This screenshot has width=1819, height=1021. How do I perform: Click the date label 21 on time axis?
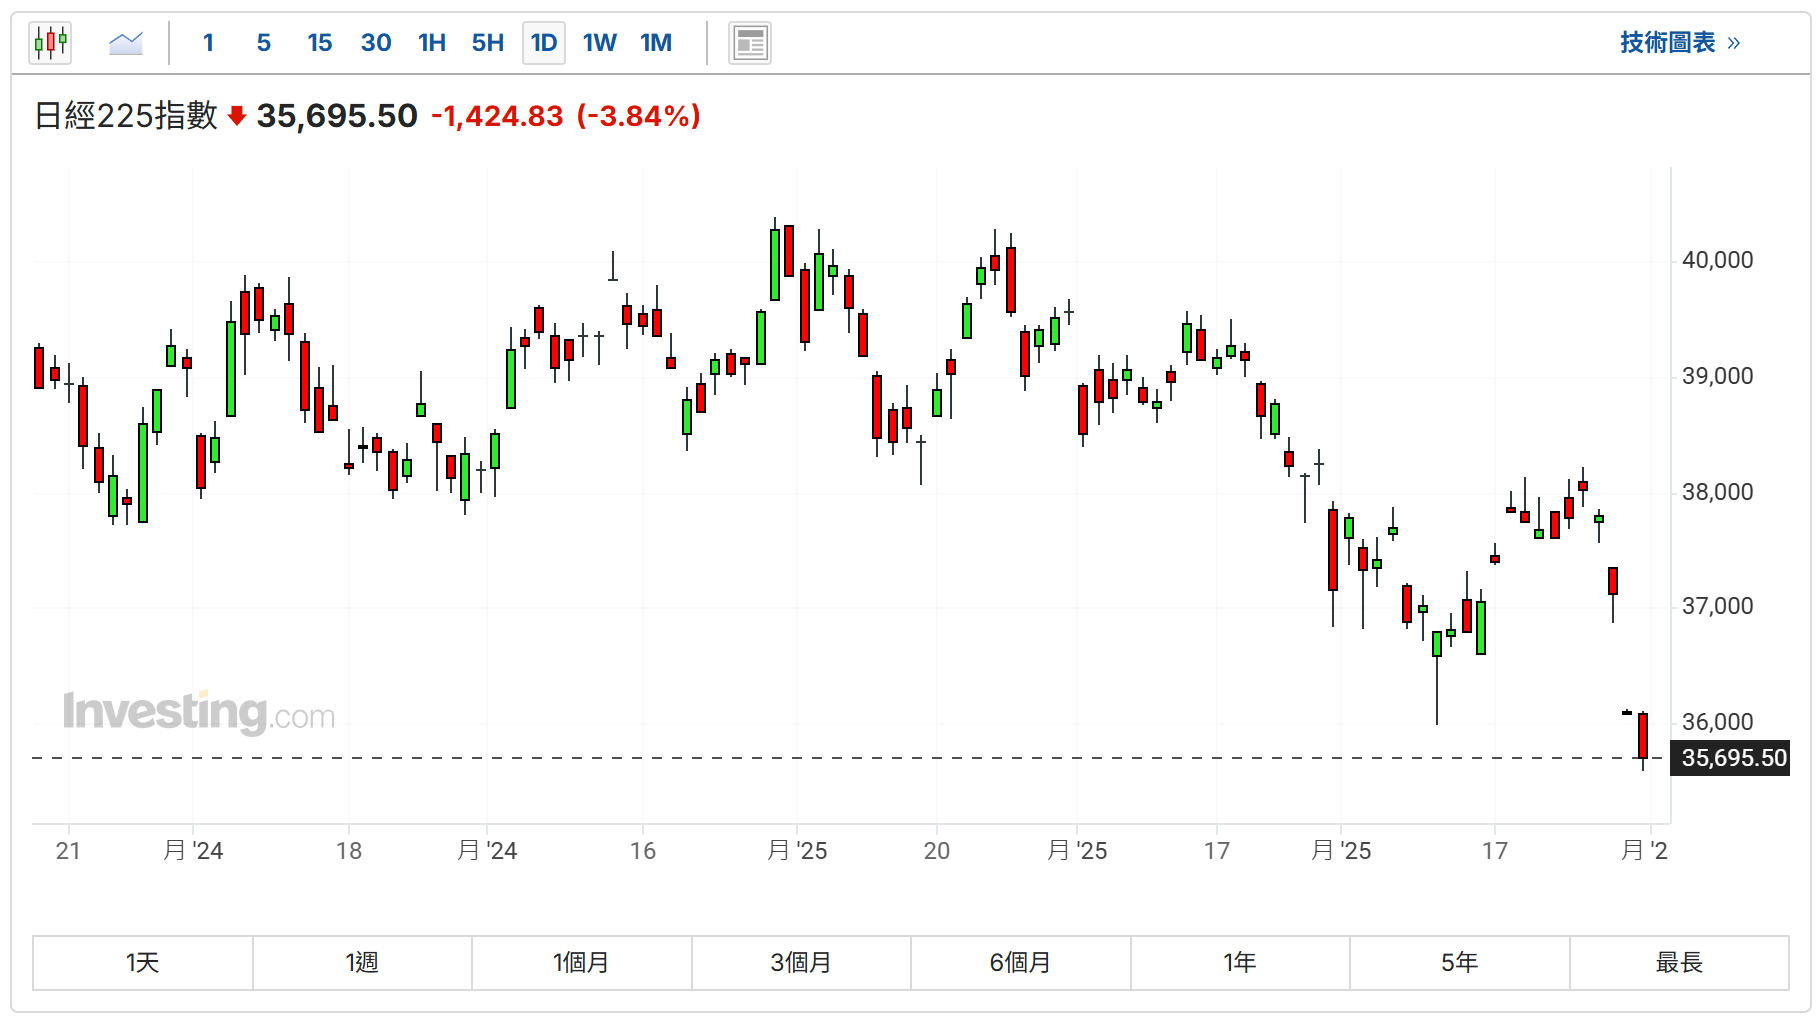tap(68, 851)
